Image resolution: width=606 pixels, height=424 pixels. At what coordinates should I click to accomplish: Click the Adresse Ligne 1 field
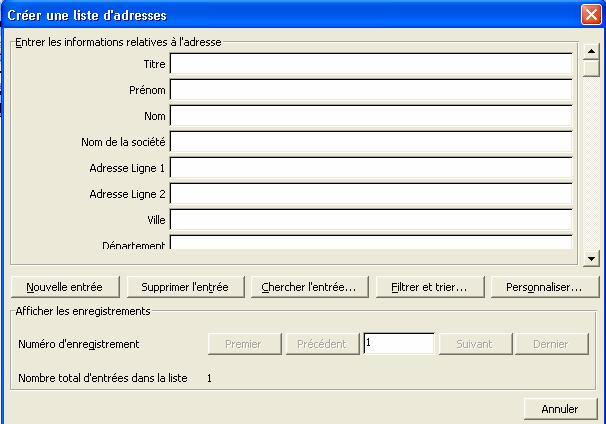coord(370,168)
